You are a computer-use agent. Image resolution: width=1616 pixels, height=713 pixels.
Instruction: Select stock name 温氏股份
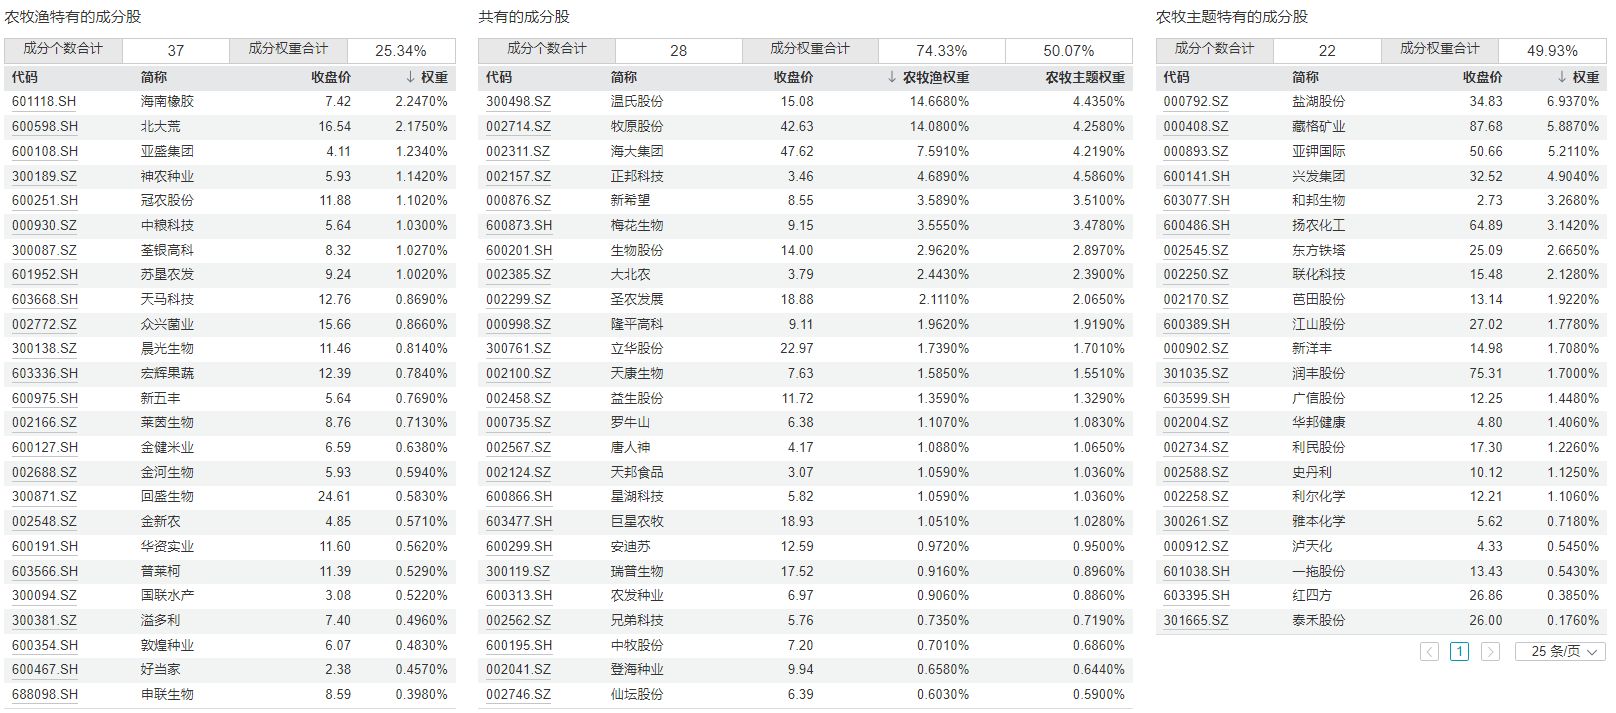tap(637, 102)
